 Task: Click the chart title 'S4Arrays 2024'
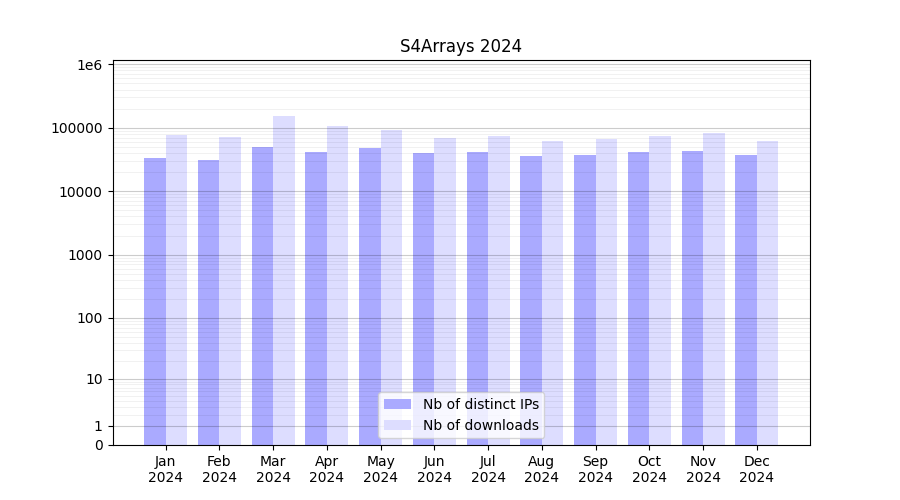tap(461, 46)
